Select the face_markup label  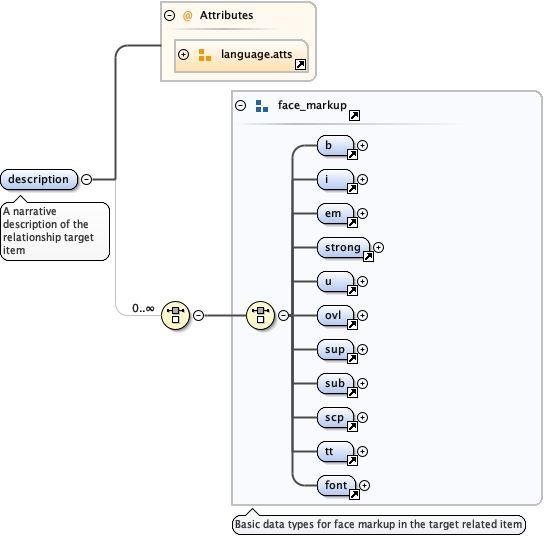(312, 105)
